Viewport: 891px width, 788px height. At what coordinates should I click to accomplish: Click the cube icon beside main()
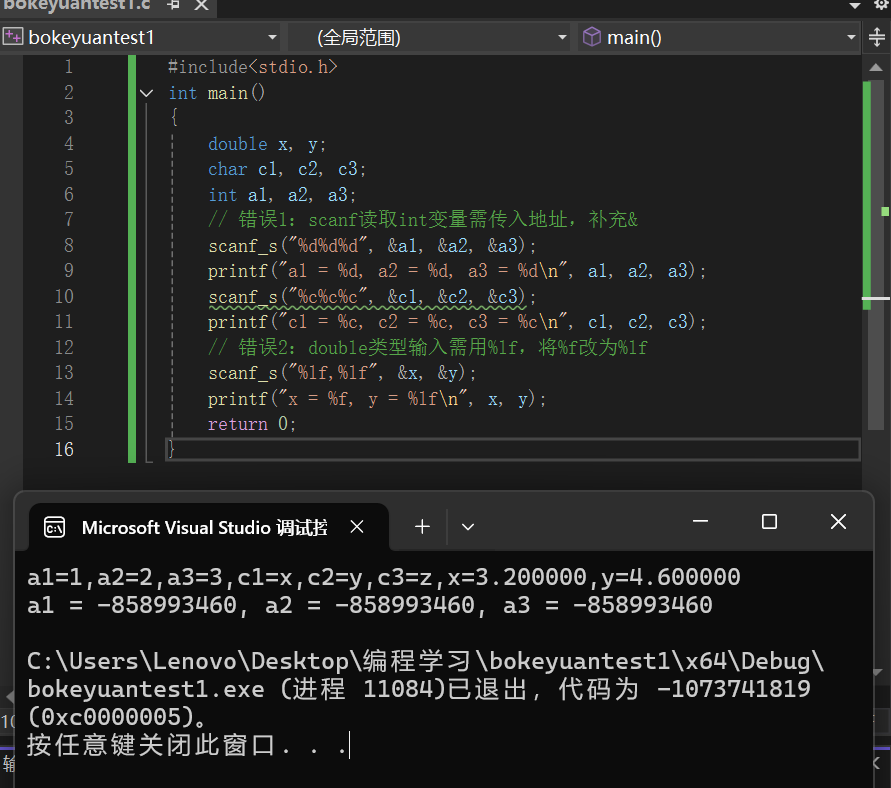[x=592, y=37]
